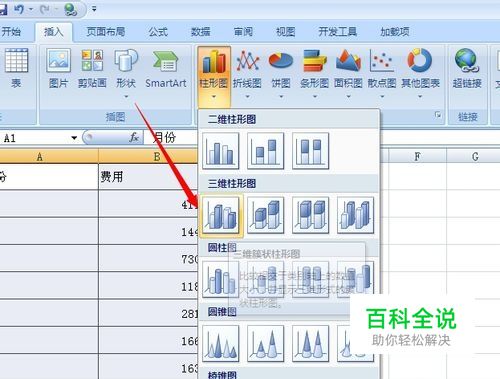Choose clustered cylinder chart thumbnail
500x379 pixels.
[221, 279]
